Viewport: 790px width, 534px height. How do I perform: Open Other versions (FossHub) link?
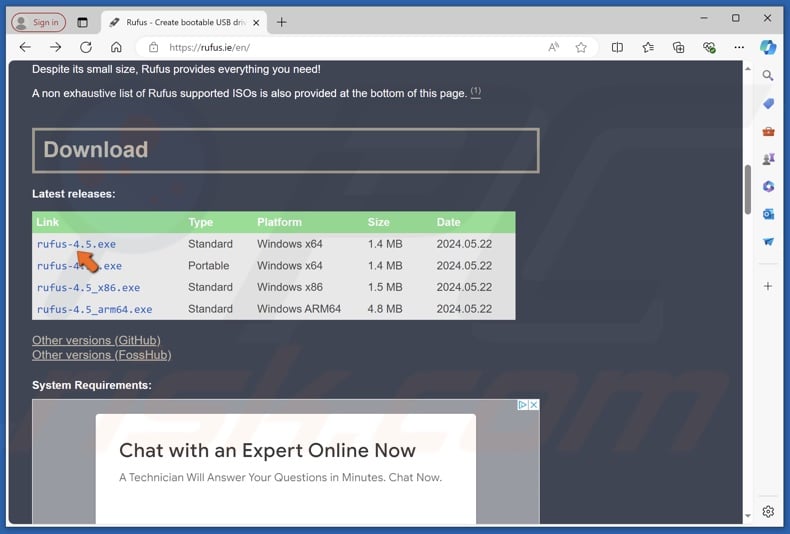(x=102, y=355)
